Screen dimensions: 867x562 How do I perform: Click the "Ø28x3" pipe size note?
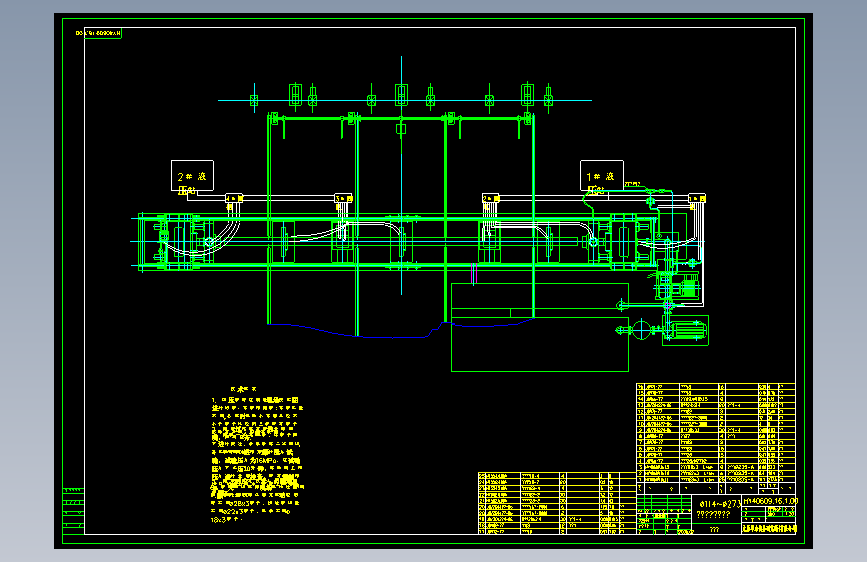click(x=240, y=503)
